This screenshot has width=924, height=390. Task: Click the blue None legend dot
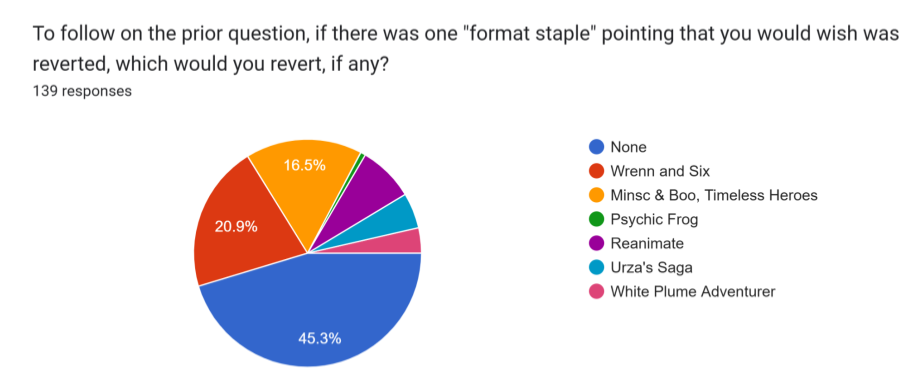[597, 147]
